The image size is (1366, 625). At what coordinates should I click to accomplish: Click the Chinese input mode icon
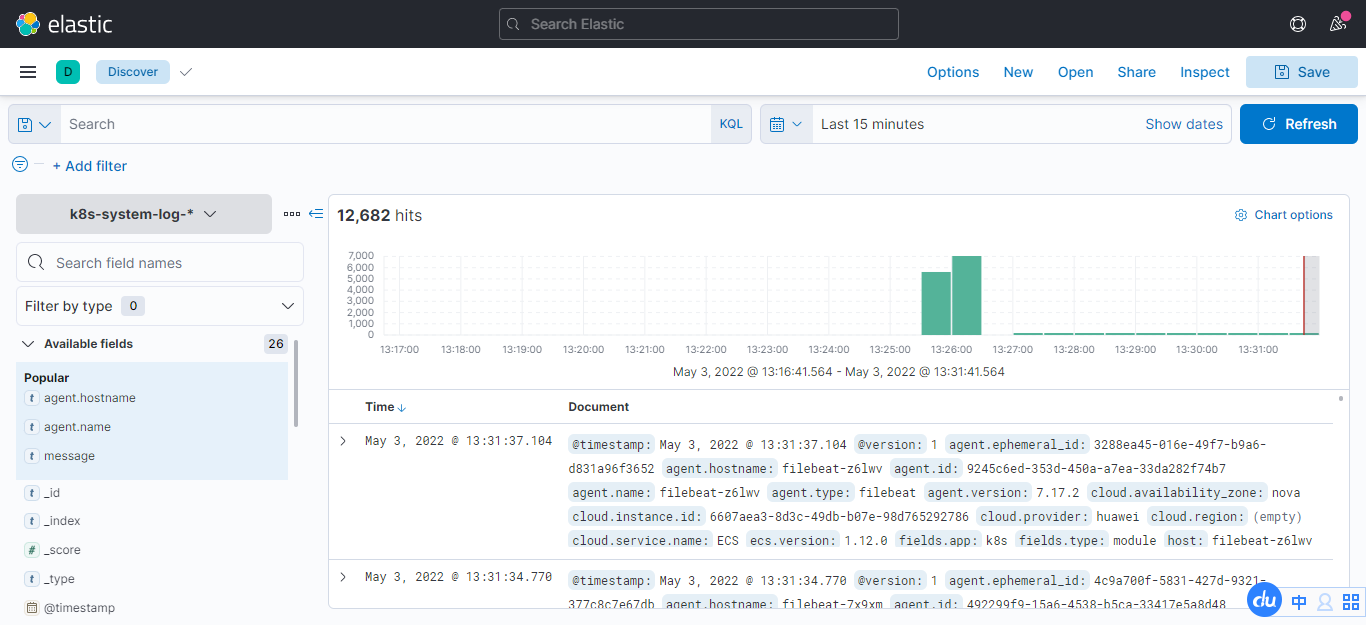click(1299, 602)
